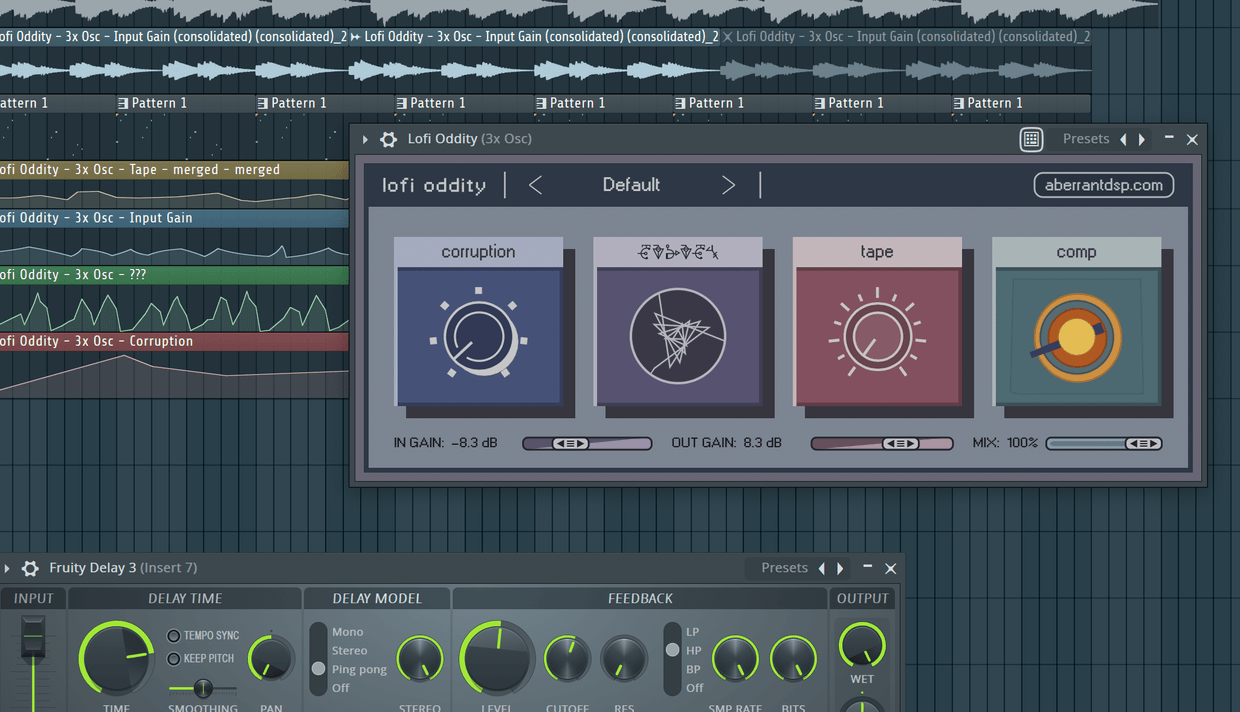This screenshot has width=1240, height=712.
Task: Turn the TIME knob in Fruity Delay 3
Action: pos(116,658)
